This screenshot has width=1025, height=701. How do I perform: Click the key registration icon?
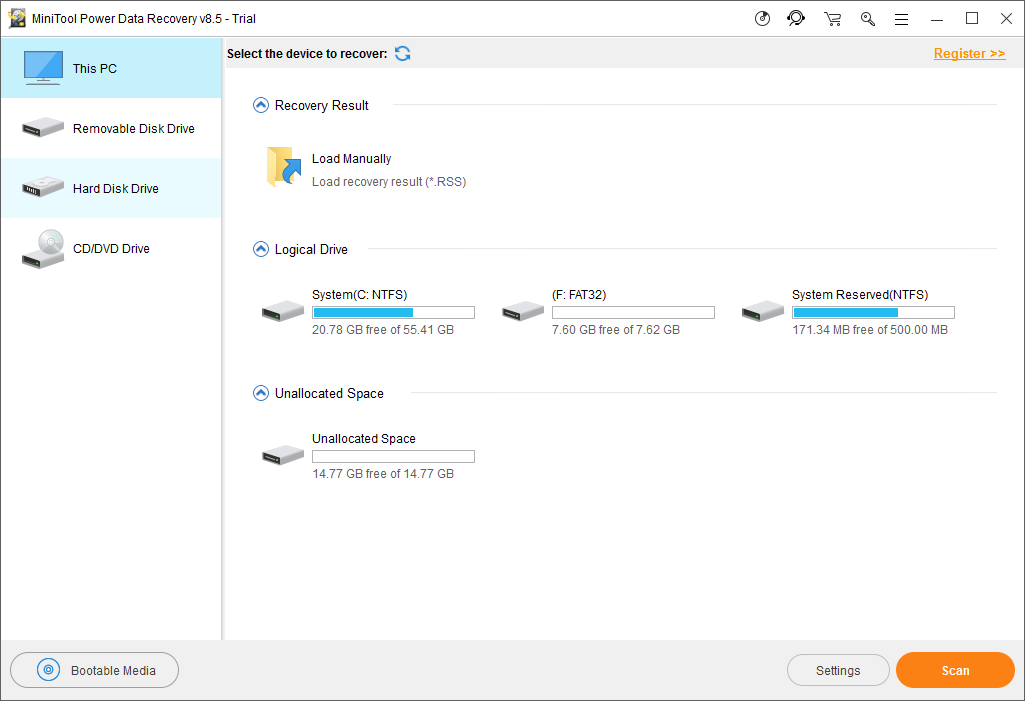pos(867,18)
